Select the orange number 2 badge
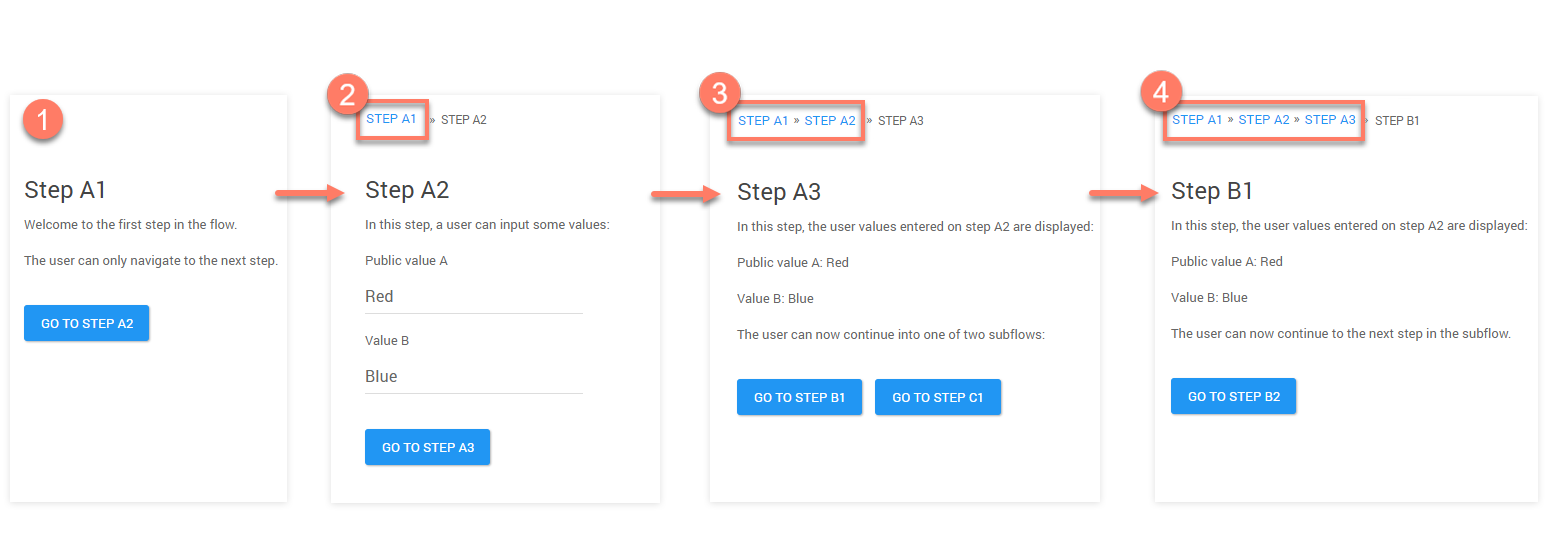Viewport: 1550px width, 550px height. 347,94
